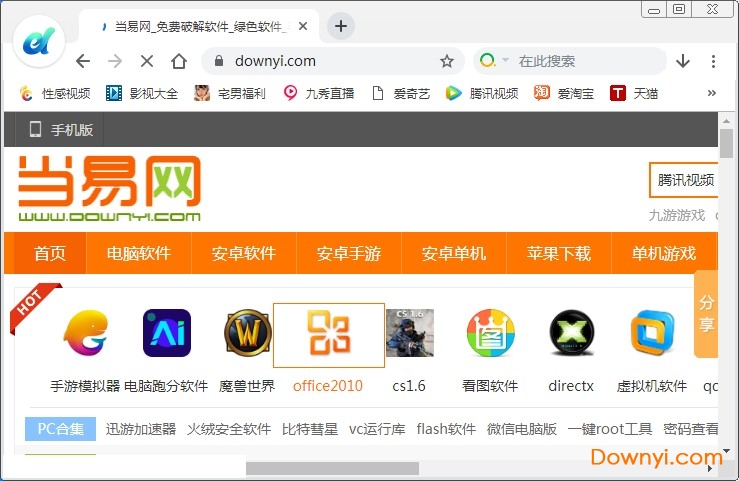This screenshot has height=481, width=739.
Task: Close the 当易网 tab
Action: (x=303, y=26)
